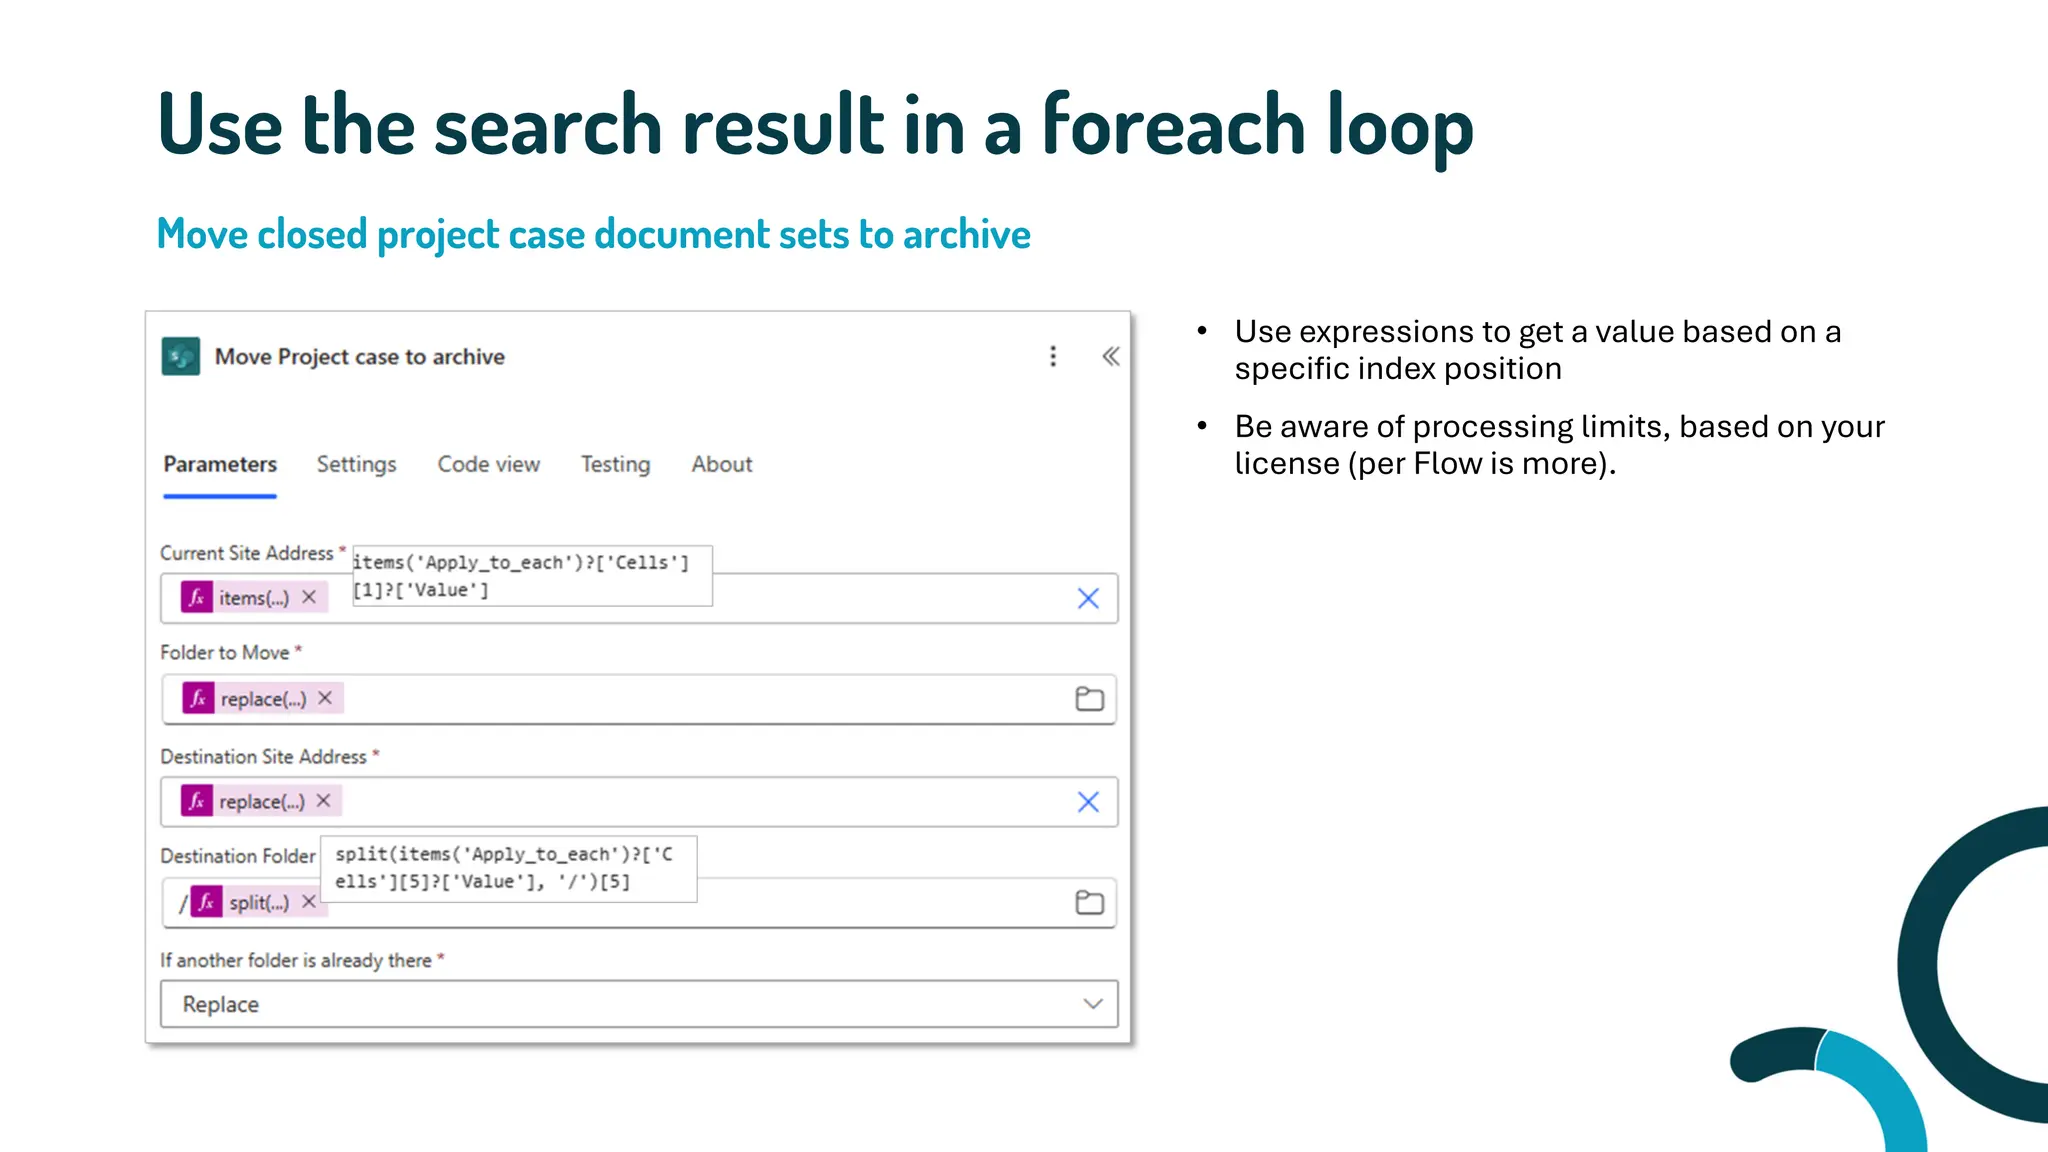The image size is (2048, 1152).
Task: Click the items('Apply_to_each') expression tooltip
Action: [x=532, y=576]
